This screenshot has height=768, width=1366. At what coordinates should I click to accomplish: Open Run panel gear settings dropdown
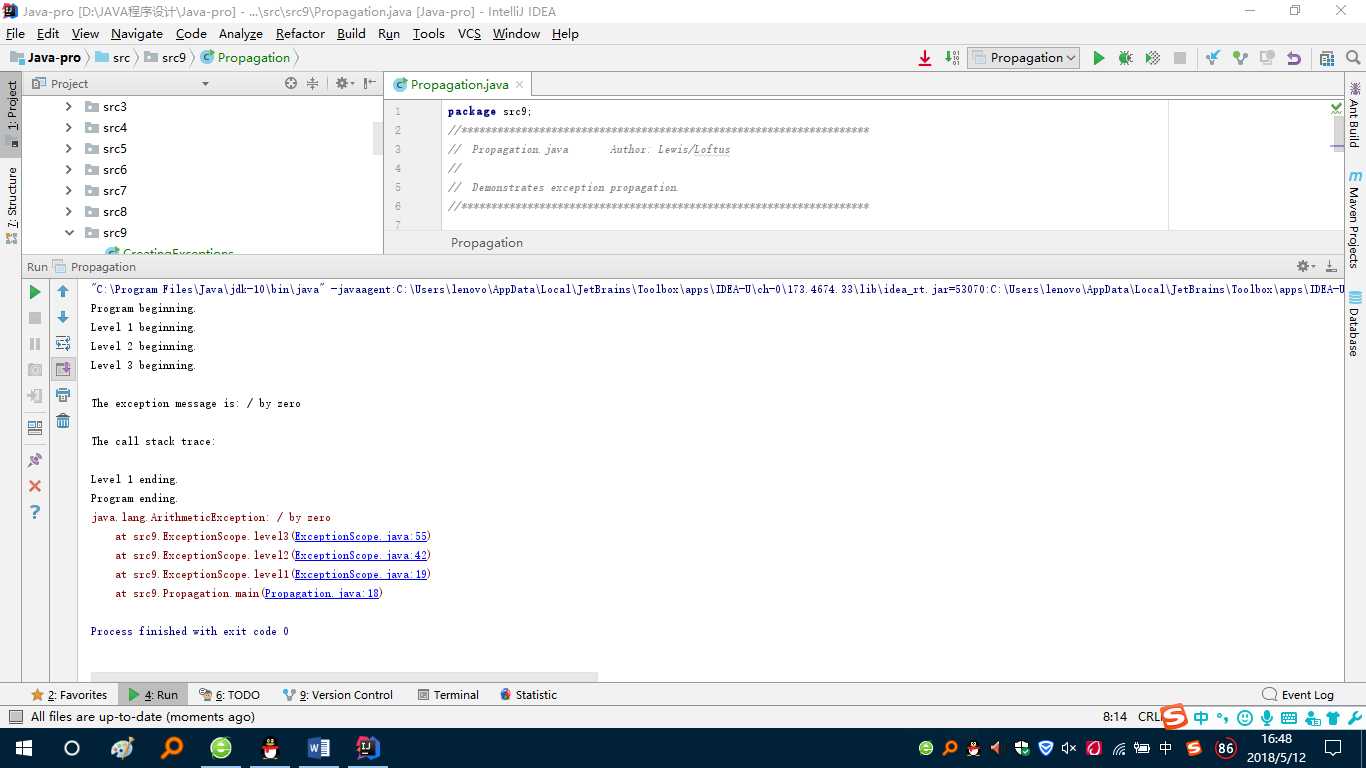(x=1305, y=267)
